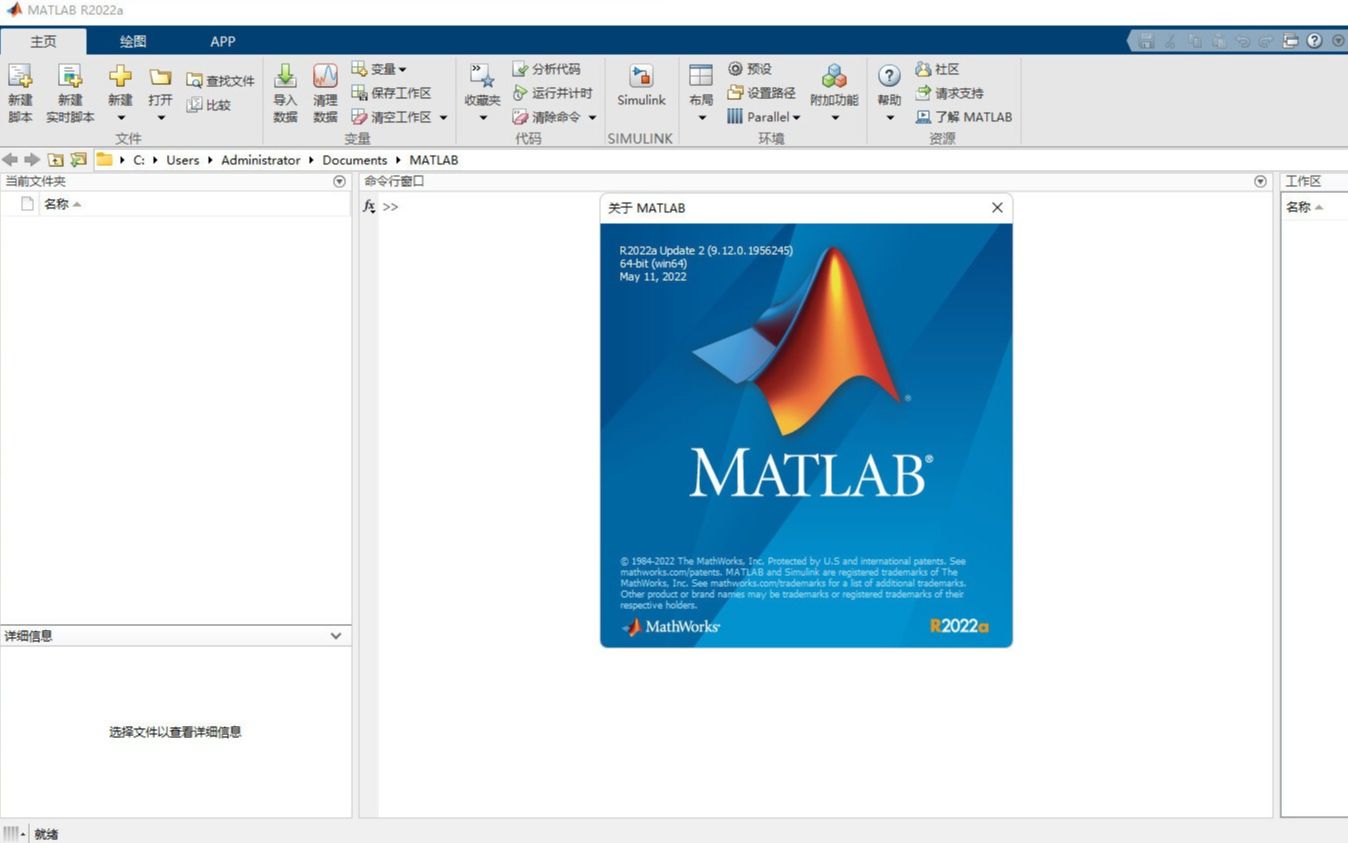Click 设置路径 (Set Path)
The height and width of the screenshot is (843, 1348).
coord(761,93)
